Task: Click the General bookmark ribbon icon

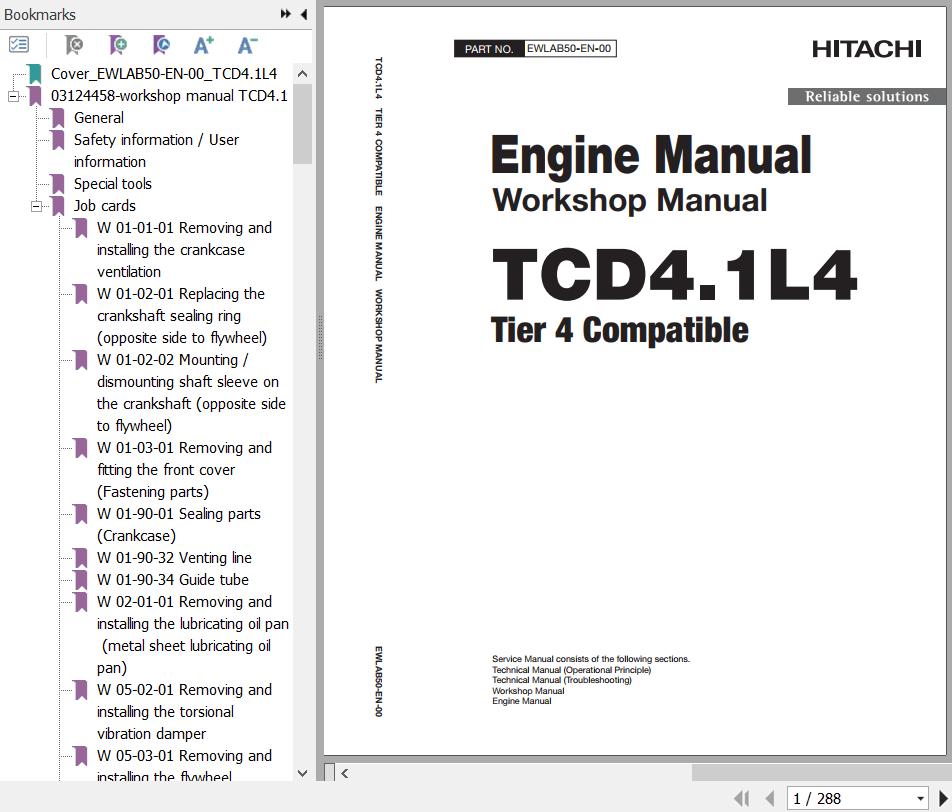Action: (x=58, y=117)
